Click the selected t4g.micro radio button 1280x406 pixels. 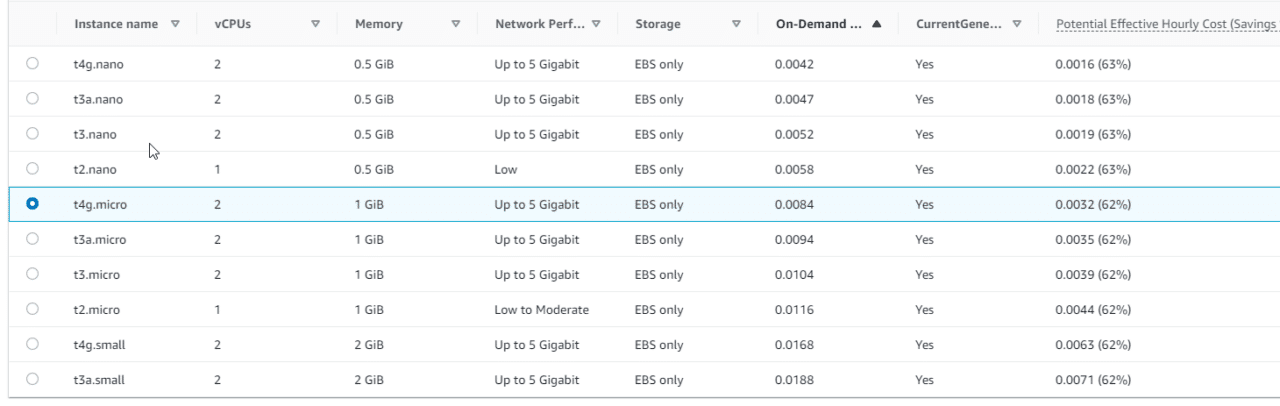coord(33,204)
